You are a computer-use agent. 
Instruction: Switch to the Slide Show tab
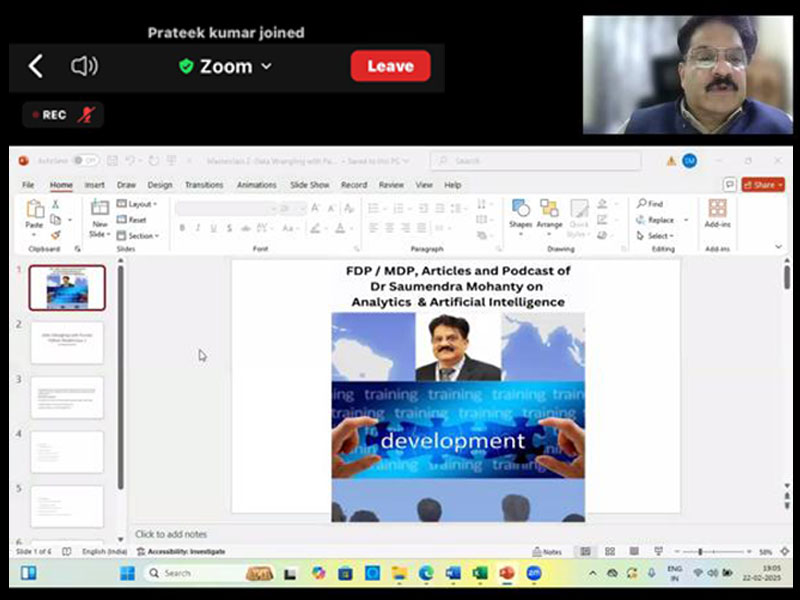pyautogui.click(x=309, y=185)
